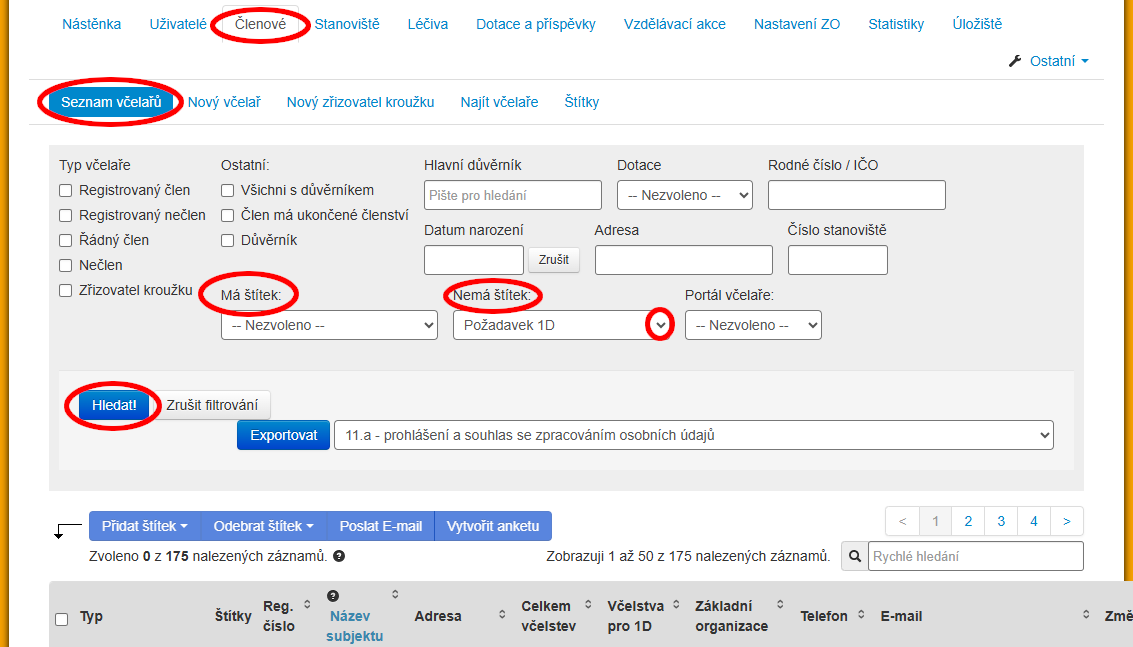Go to next page using the arrow
The image size is (1133, 647).
(x=1067, y=521)
